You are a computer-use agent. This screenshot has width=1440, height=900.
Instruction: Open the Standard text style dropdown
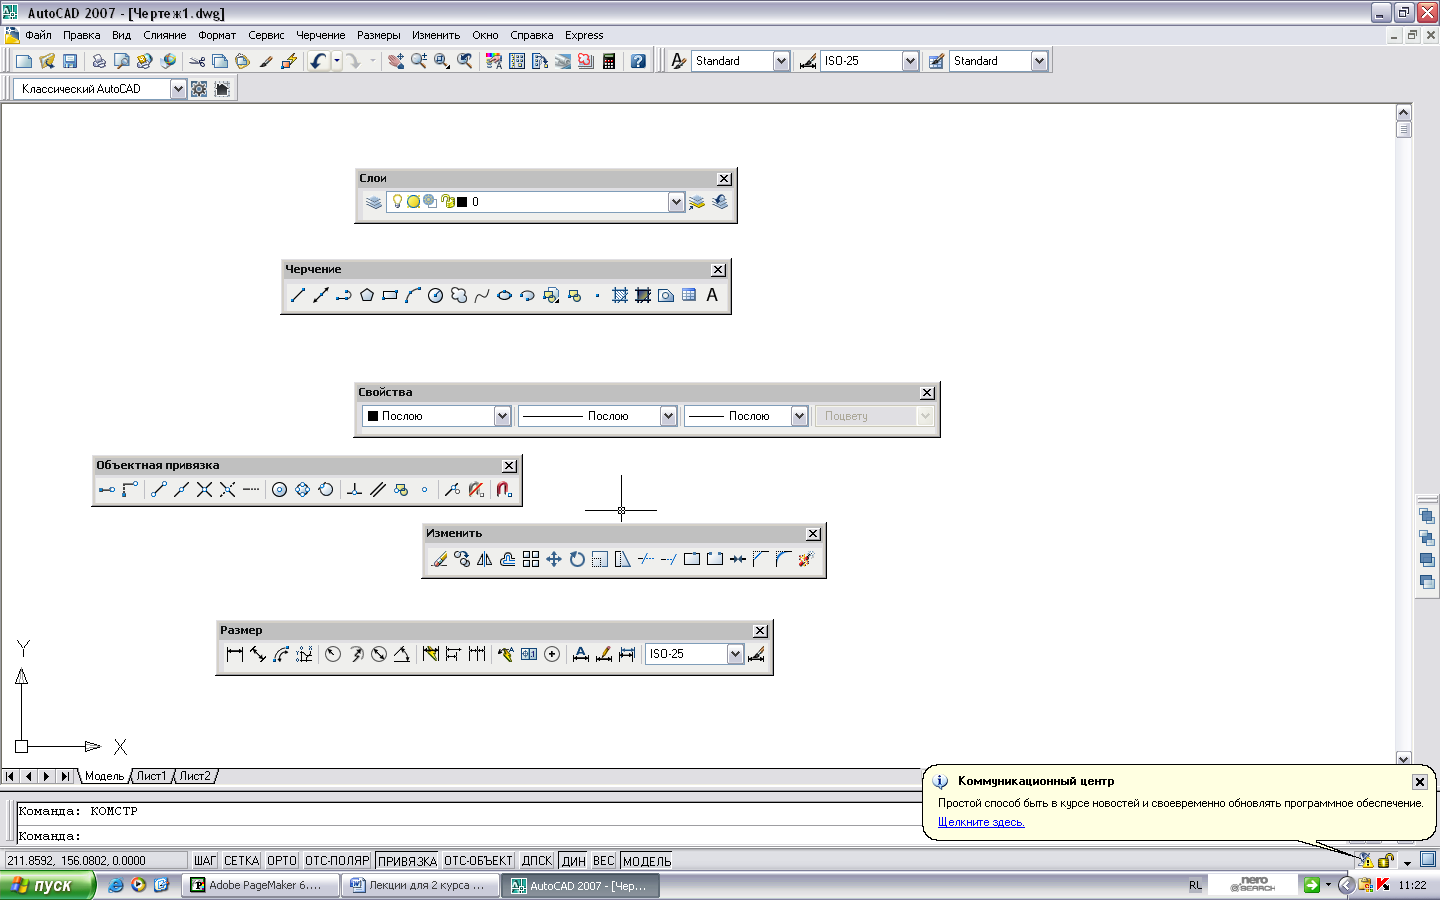(781, 61)
